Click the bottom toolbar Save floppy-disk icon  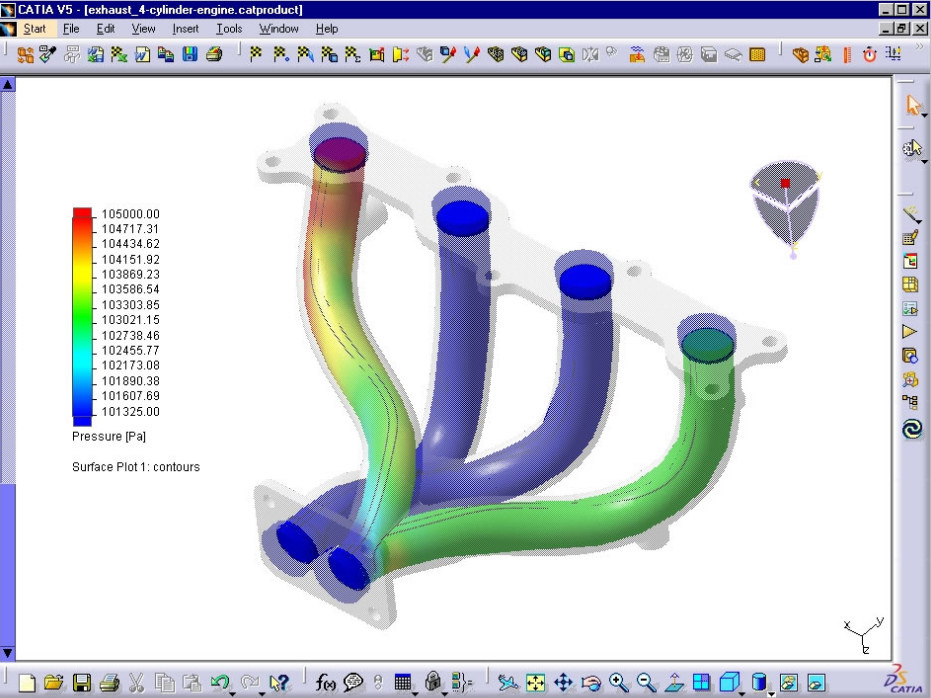coord(81,683)
